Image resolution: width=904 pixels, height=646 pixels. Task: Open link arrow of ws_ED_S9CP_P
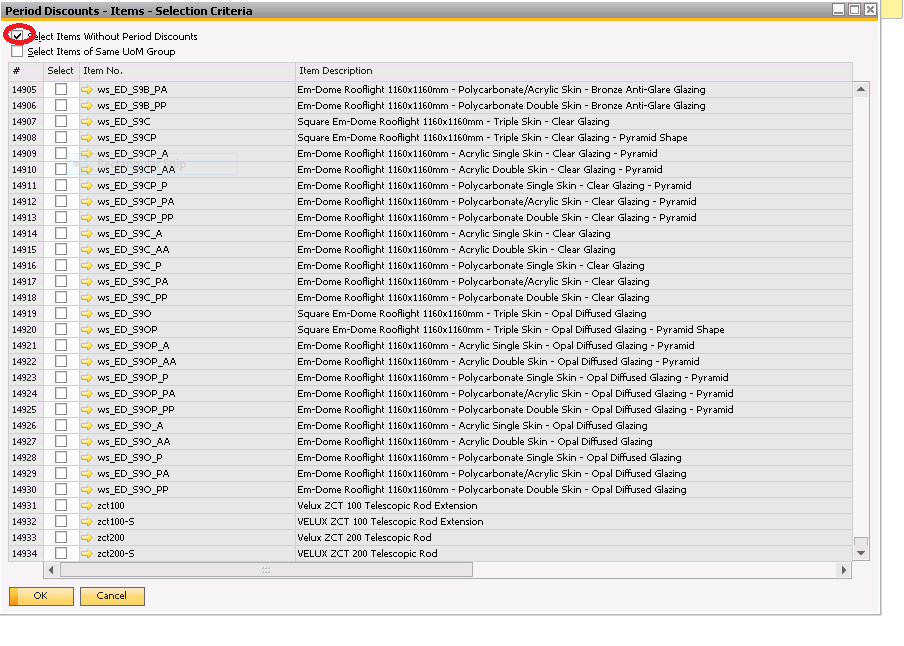point(86,186)
